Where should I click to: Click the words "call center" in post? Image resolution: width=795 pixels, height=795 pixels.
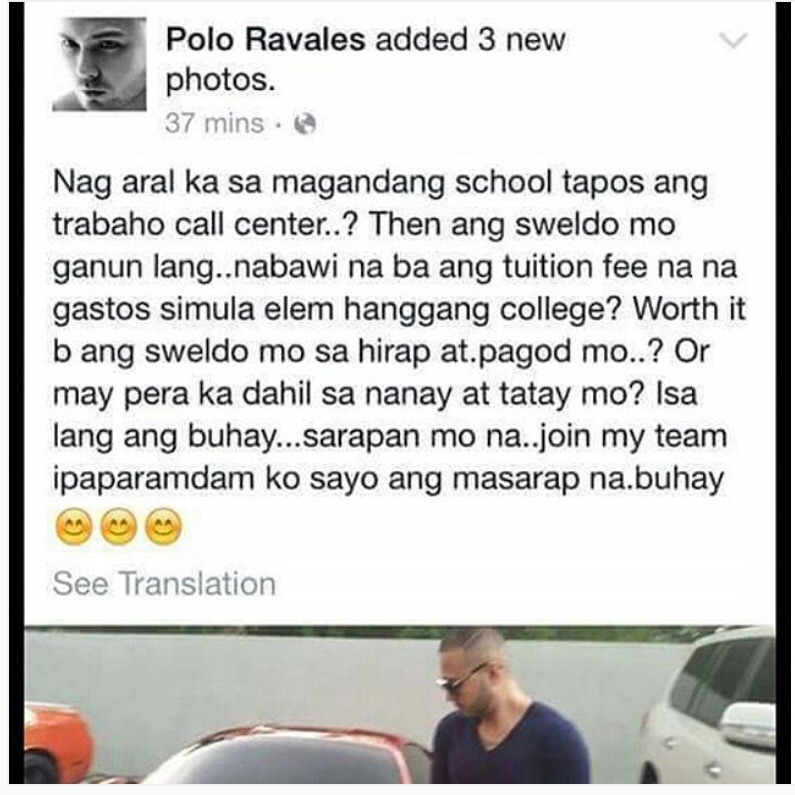tap(255, 224)
